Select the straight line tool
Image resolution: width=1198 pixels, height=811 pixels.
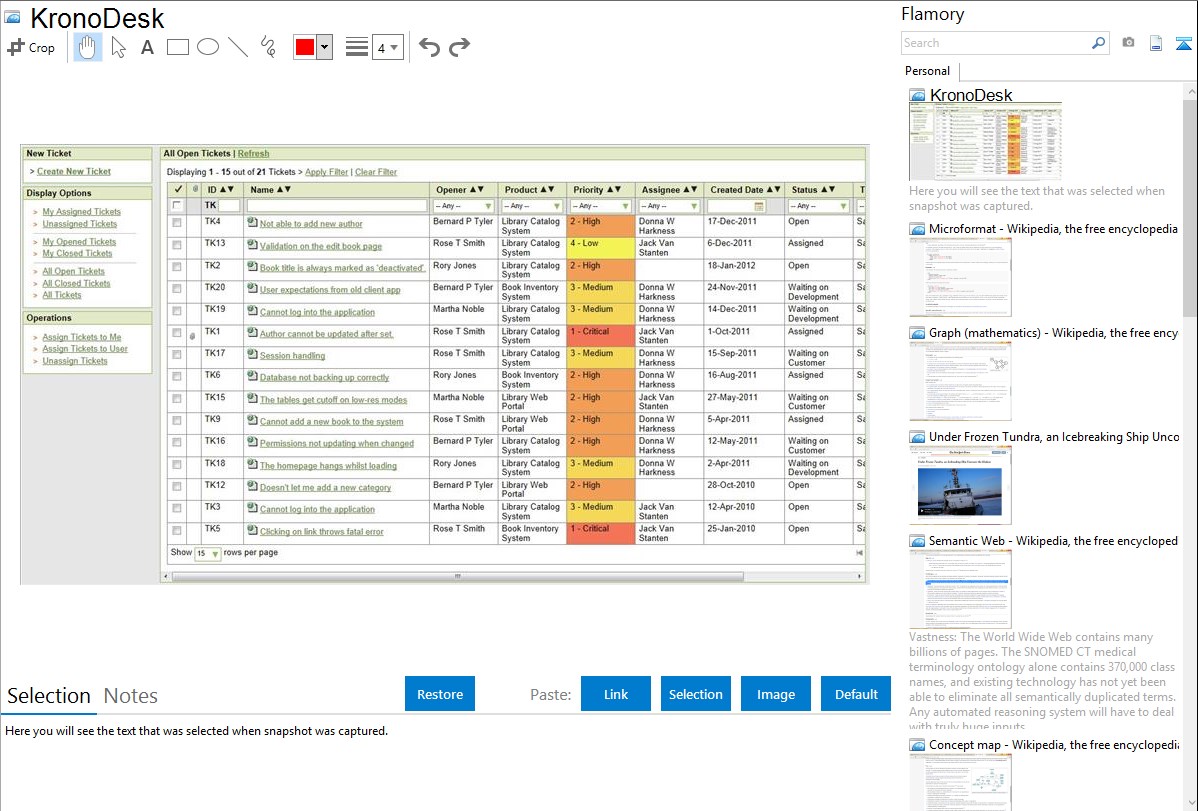pyautogui.click(x=237, y=47)
